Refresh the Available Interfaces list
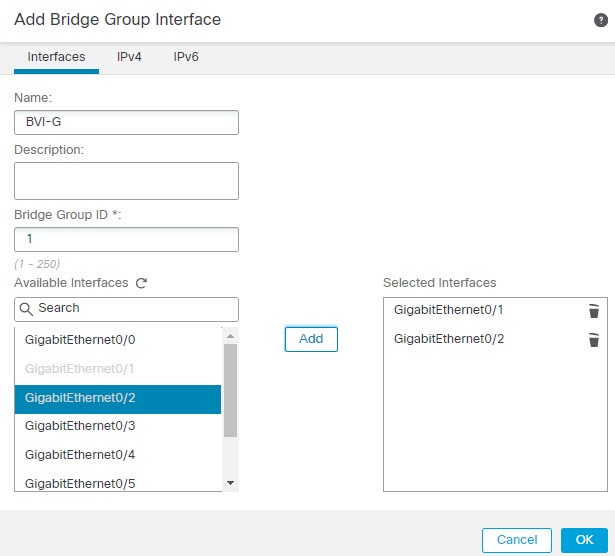 coord(141,283)
